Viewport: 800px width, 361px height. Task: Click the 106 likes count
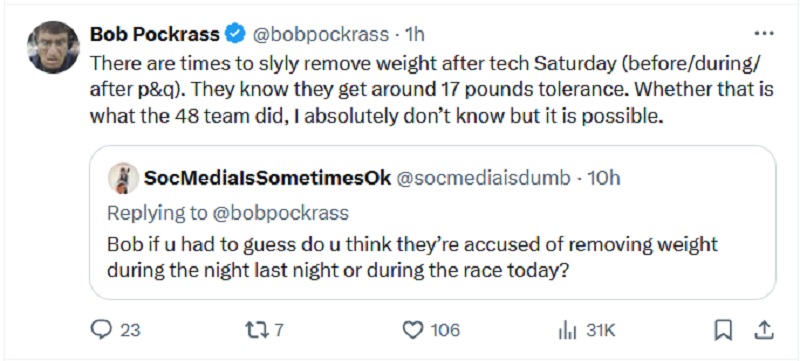[x=445, y=331]
